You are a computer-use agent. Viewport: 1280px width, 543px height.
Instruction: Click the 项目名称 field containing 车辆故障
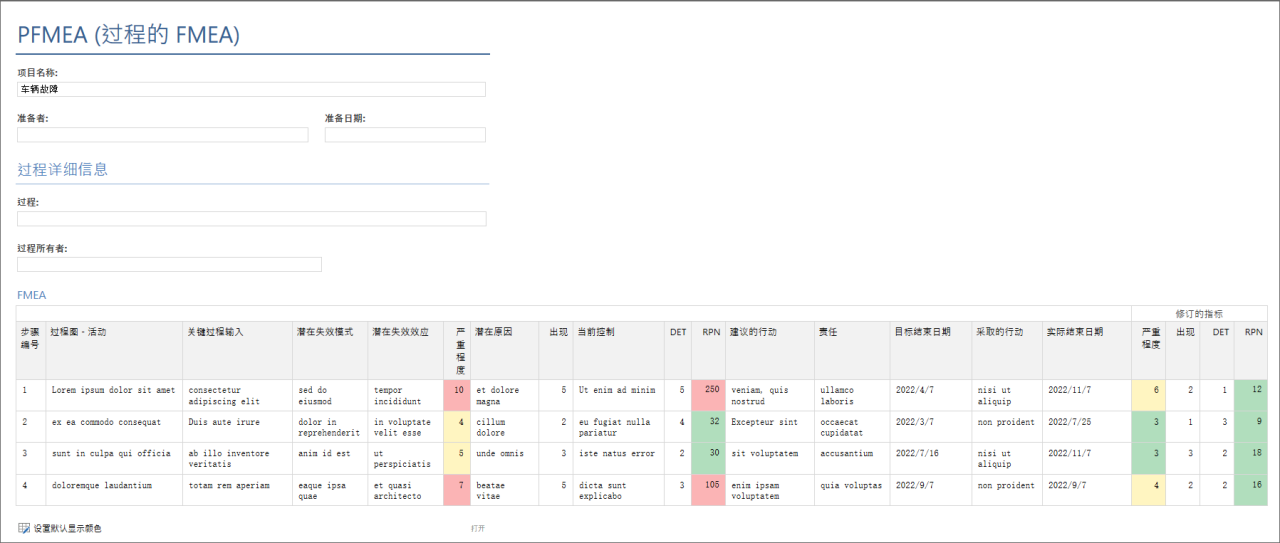251,89
